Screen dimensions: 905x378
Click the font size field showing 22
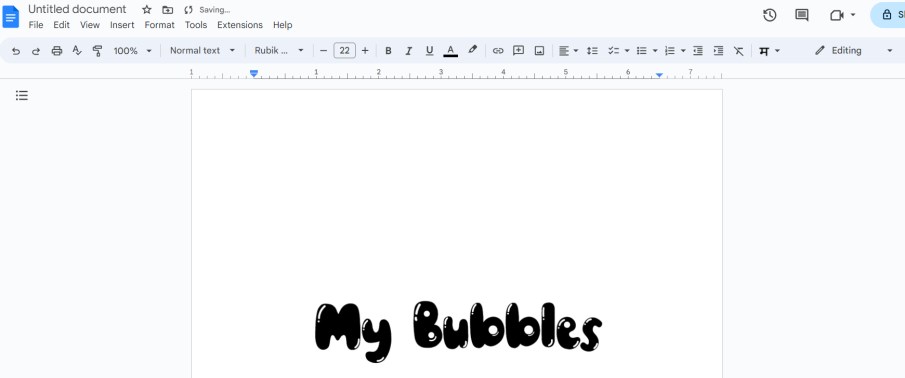pyautogui.click(x=345, y=51)
